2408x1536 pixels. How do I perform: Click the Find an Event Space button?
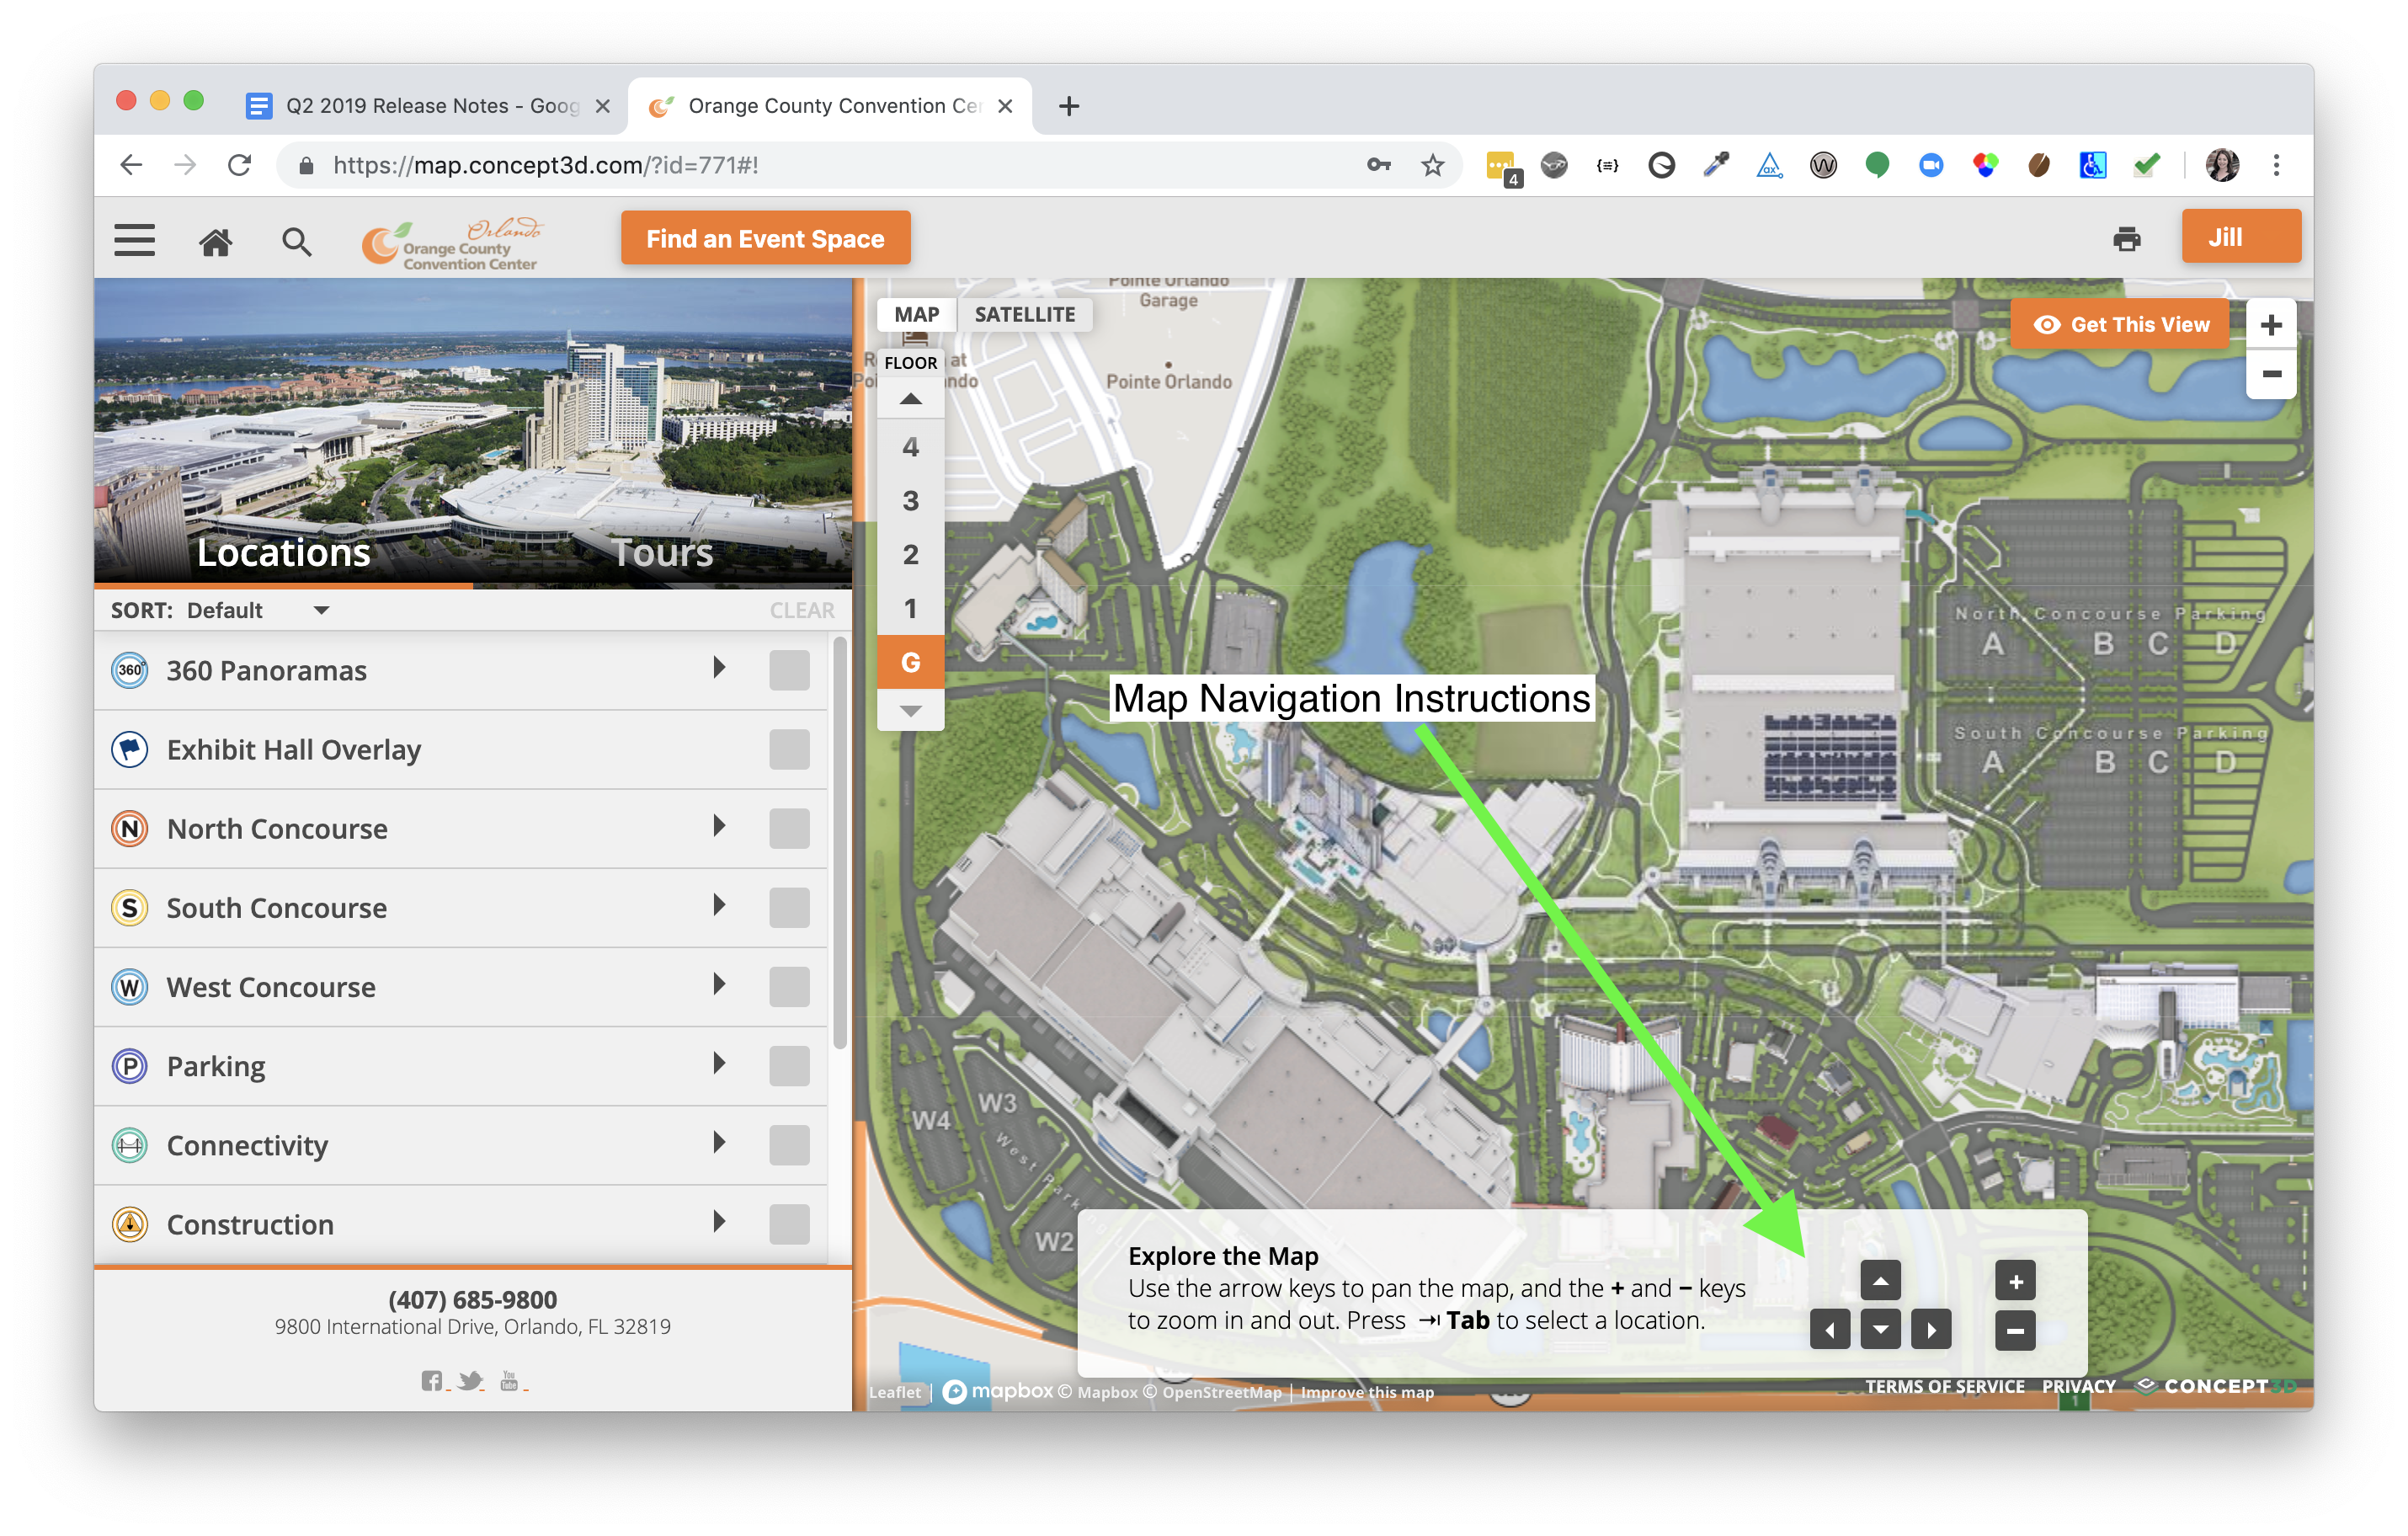[x=765, y=239]
